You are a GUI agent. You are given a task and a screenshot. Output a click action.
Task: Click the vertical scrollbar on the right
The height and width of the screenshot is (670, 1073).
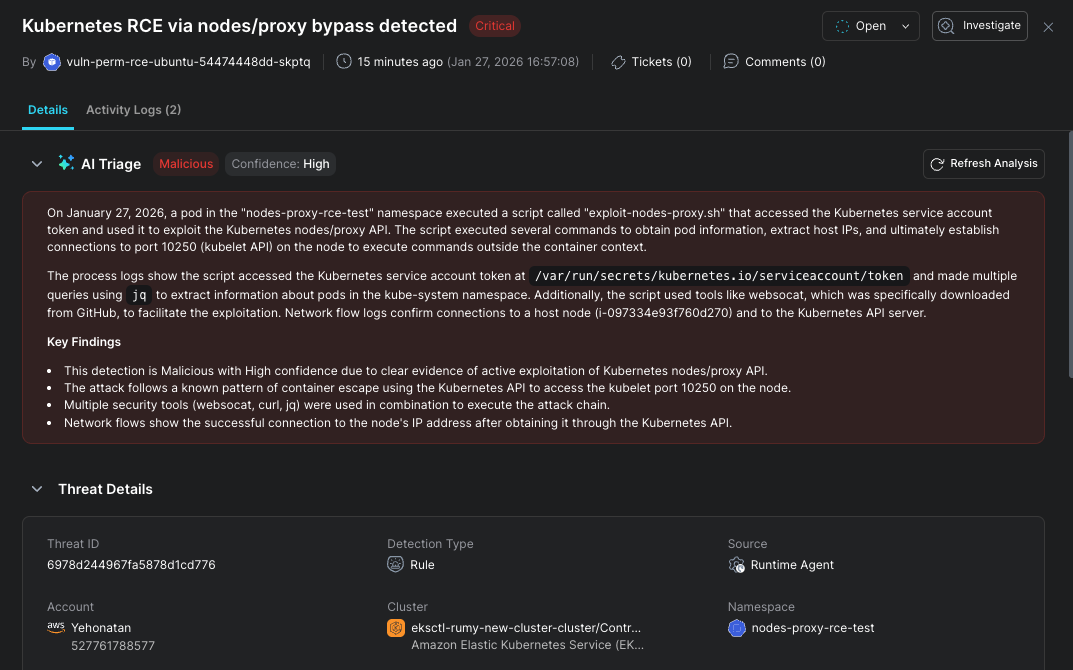[1070, 253]
